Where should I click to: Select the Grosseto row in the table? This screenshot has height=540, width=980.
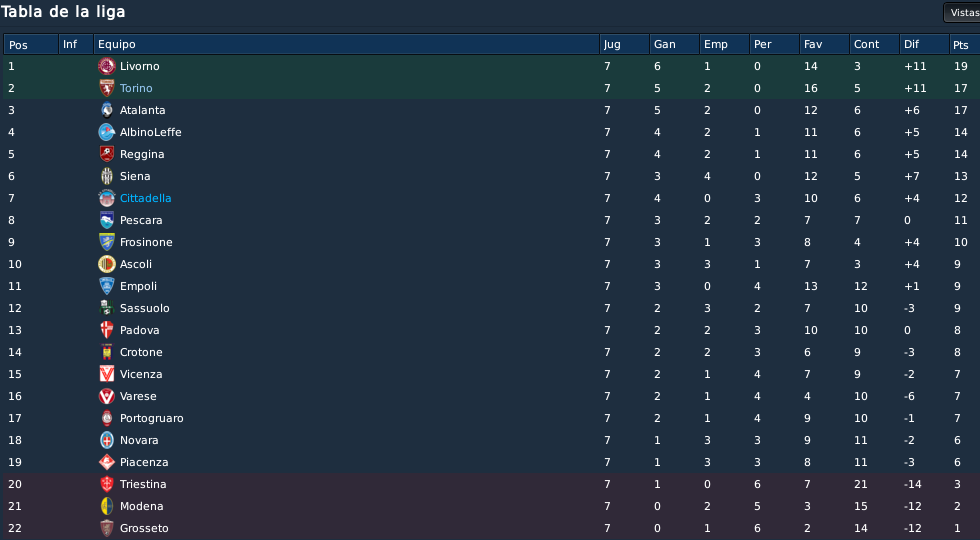tap(490, 528)
